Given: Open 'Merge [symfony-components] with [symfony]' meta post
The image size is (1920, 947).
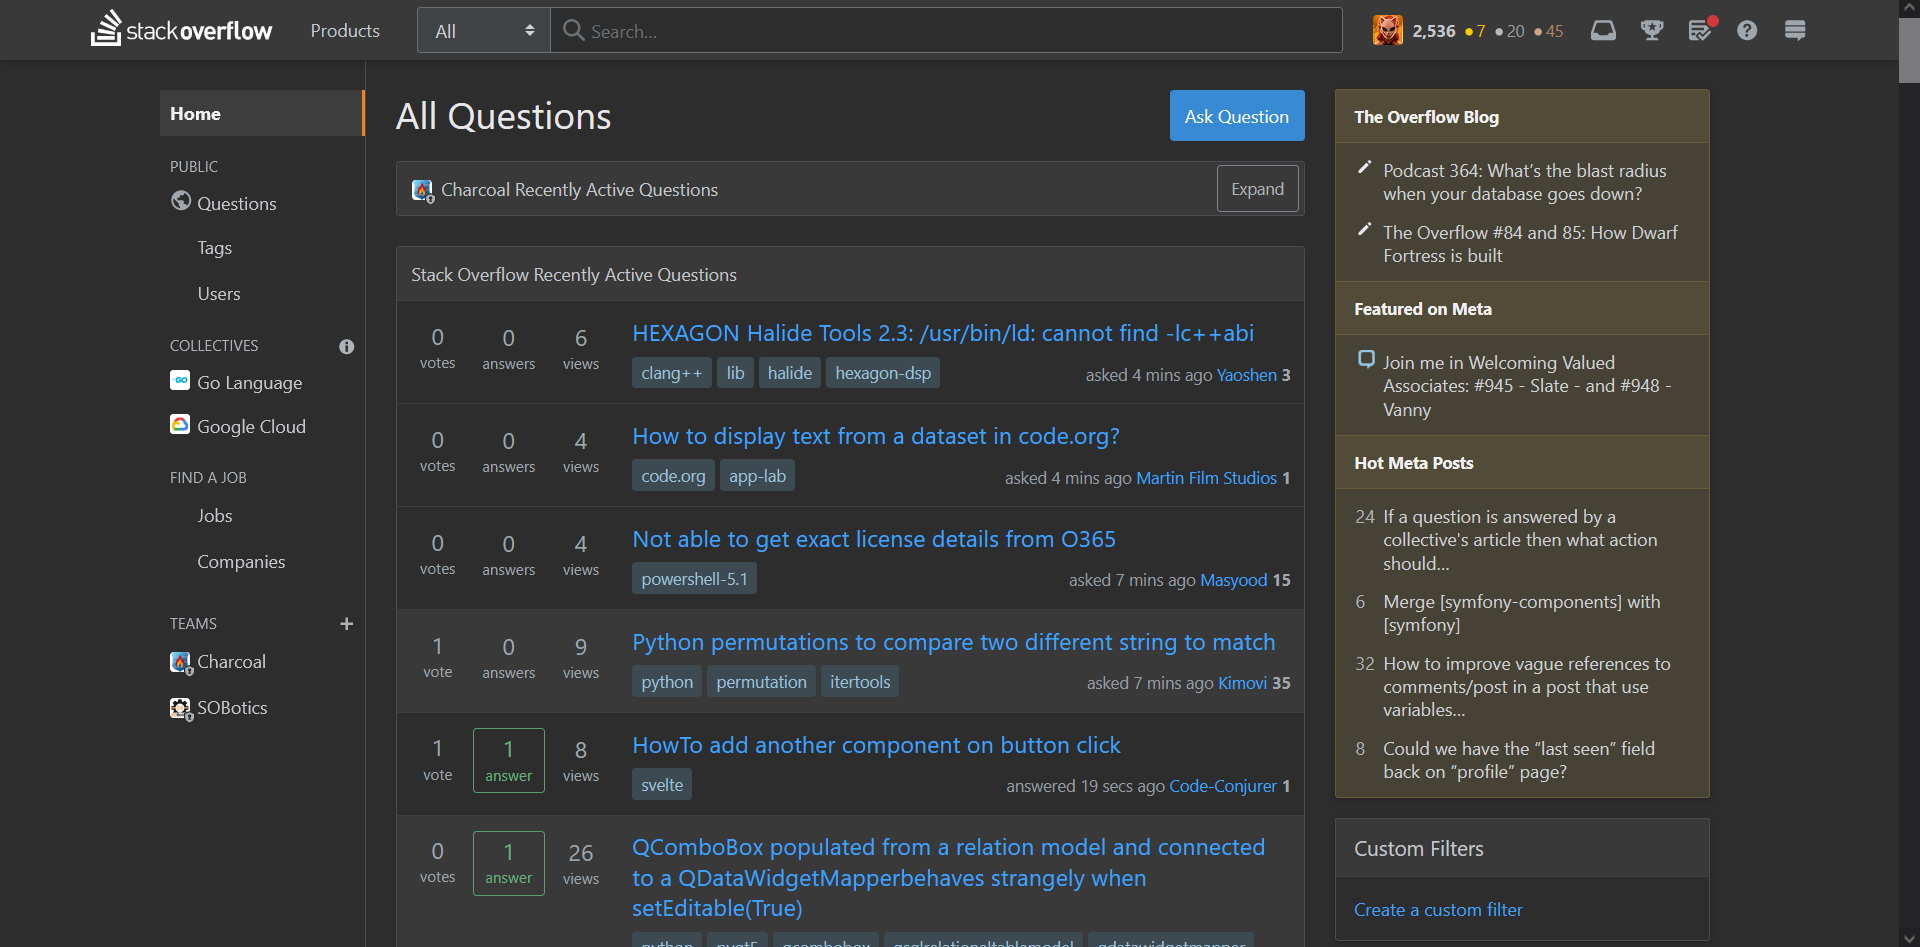Looking at the screenshot, I should 1521,613.
